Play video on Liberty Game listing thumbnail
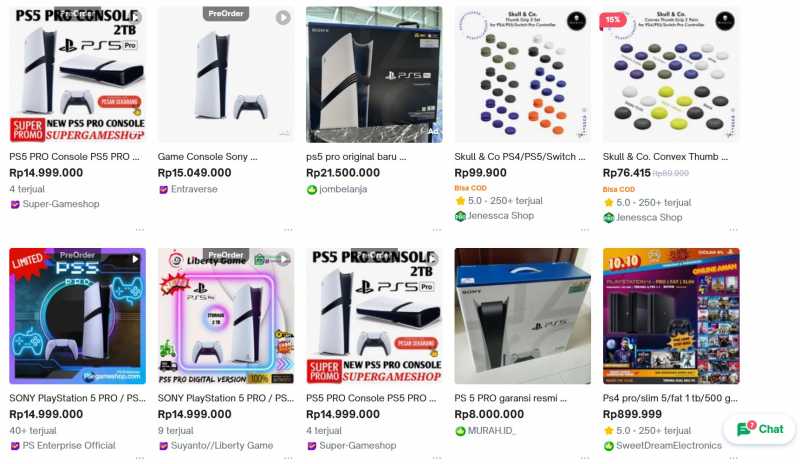The height and width of the screenshot is (464, 800). pos(283,259)
